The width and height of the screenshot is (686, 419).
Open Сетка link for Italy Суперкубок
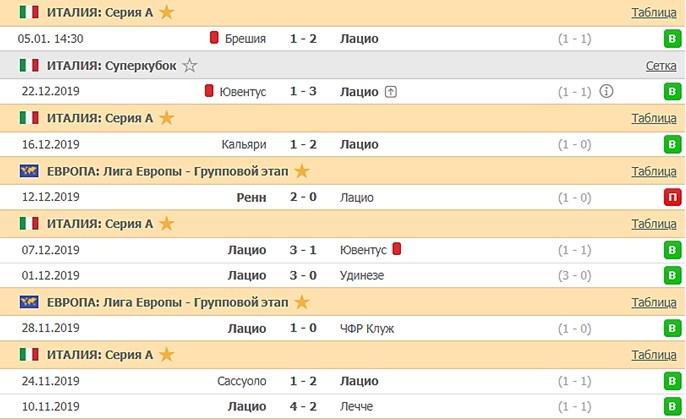pyautogui.click(x=661, y=65)
